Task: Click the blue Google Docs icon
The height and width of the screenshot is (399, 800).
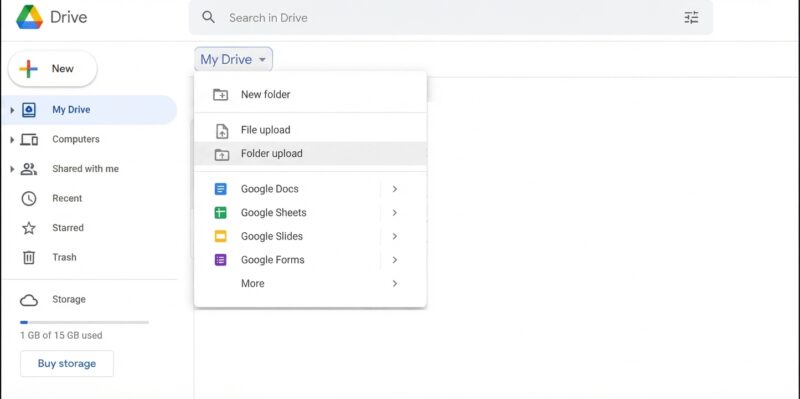Action: pyautogui.click(x=220, y=189)
